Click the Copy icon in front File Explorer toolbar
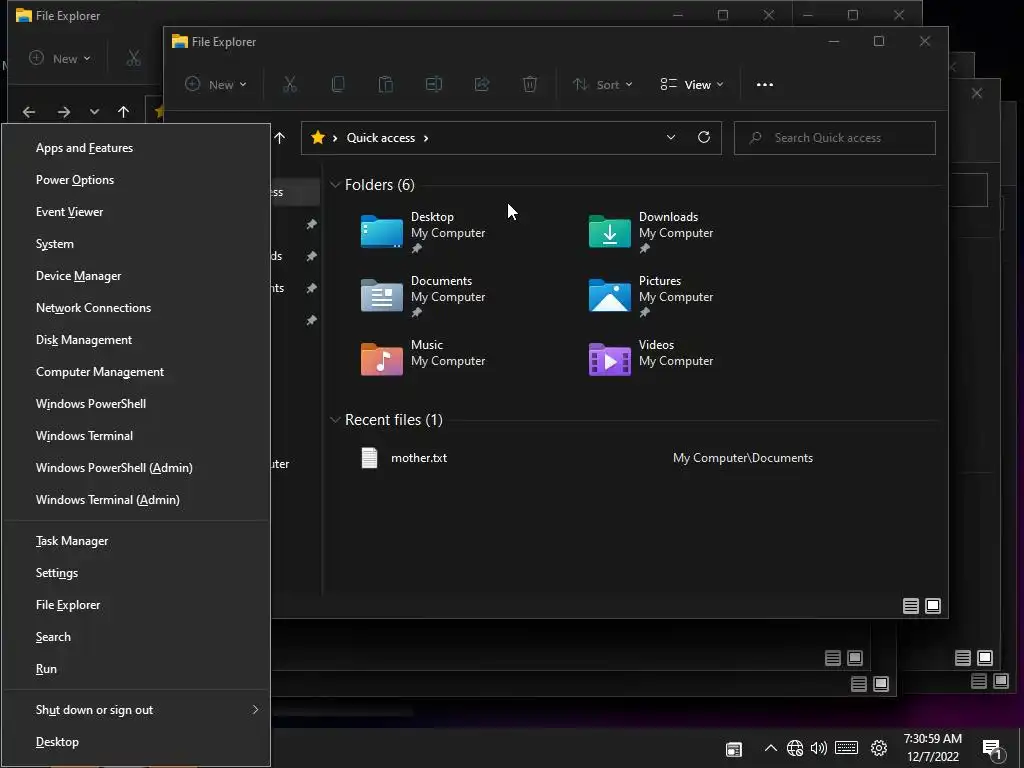The height and width of the screenshot is (768, 1024). (x=338, y=84)
